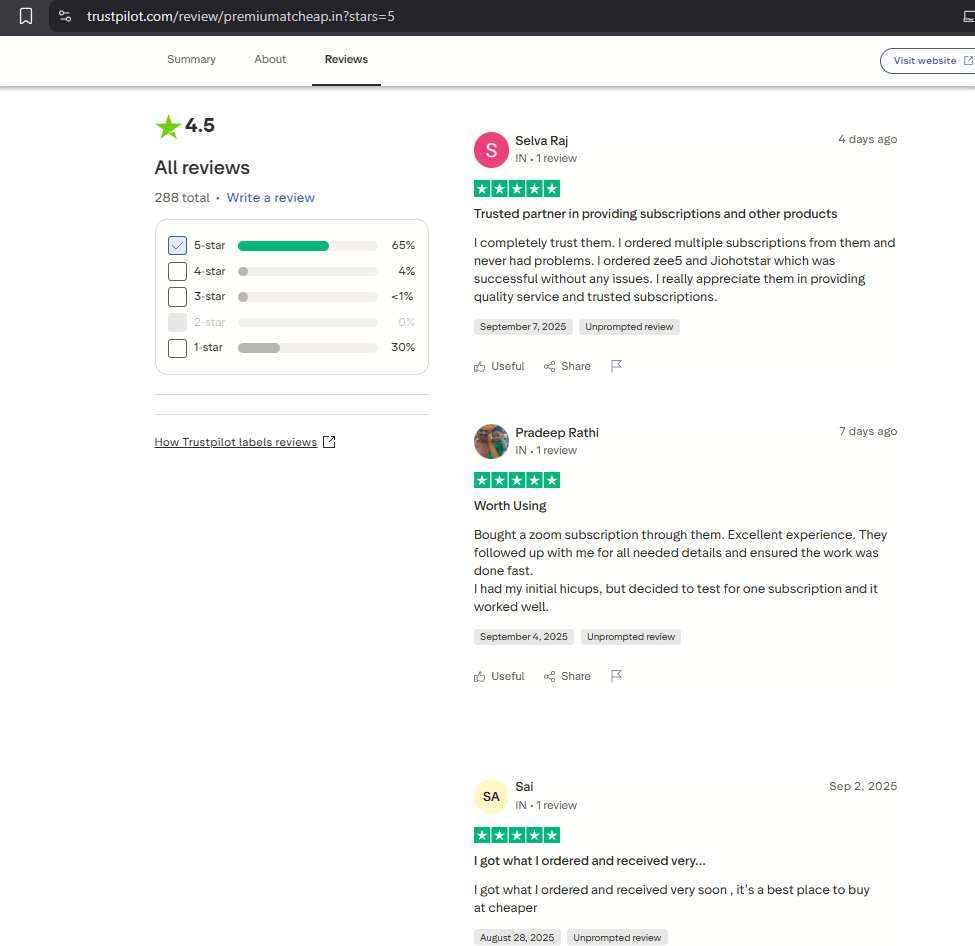Switch to the Summary tab
Image resolution: width=975 pixels, height=946 pixels.
coord(191,60)
